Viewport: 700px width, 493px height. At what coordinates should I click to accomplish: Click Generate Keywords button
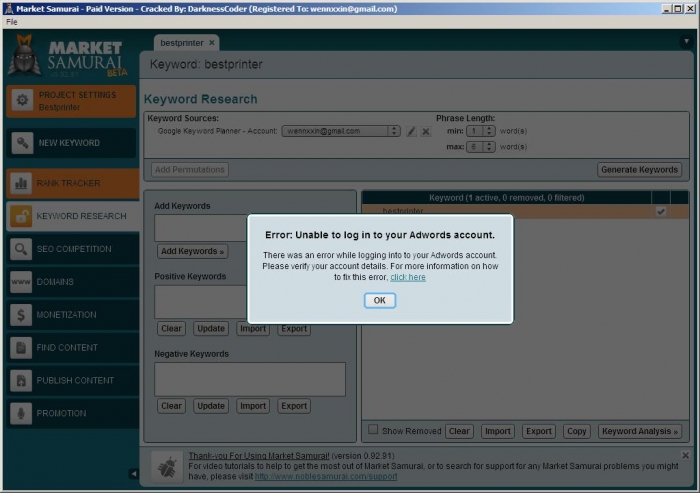tap(639, 170)
